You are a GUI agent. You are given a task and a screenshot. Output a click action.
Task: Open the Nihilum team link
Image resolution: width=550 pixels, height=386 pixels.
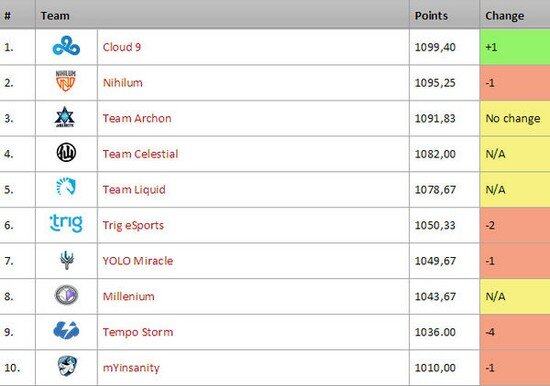(123, 83)
